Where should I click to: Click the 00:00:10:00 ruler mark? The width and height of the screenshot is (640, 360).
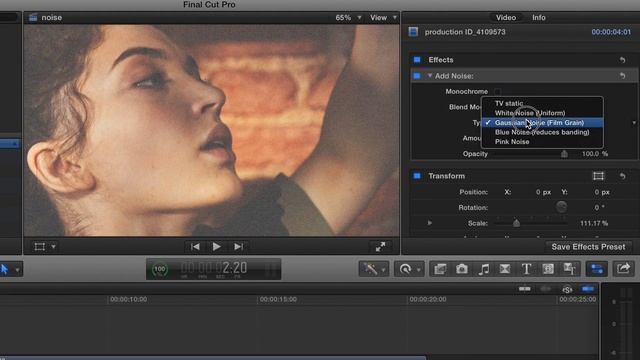tap(128, 299)
